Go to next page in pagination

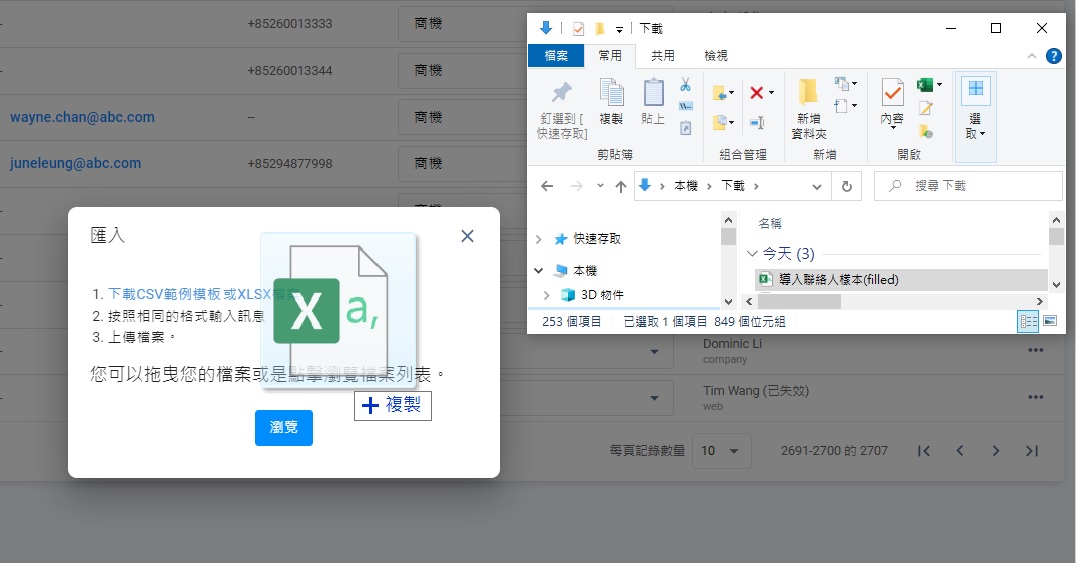(995, 451)
